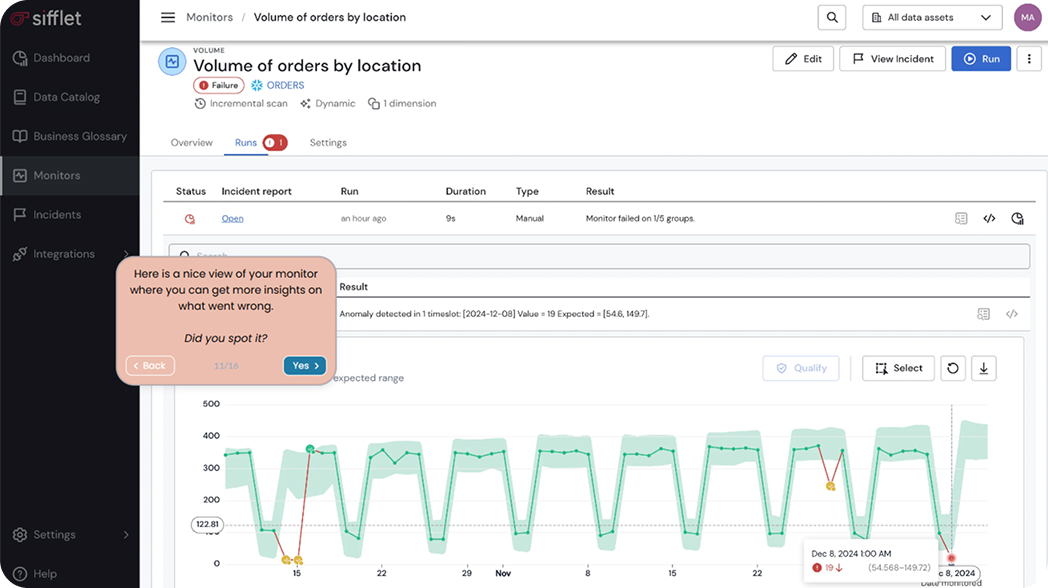Open the incident report Open link
This screenshot has width=1048, height=588.
tap(233, 218)
